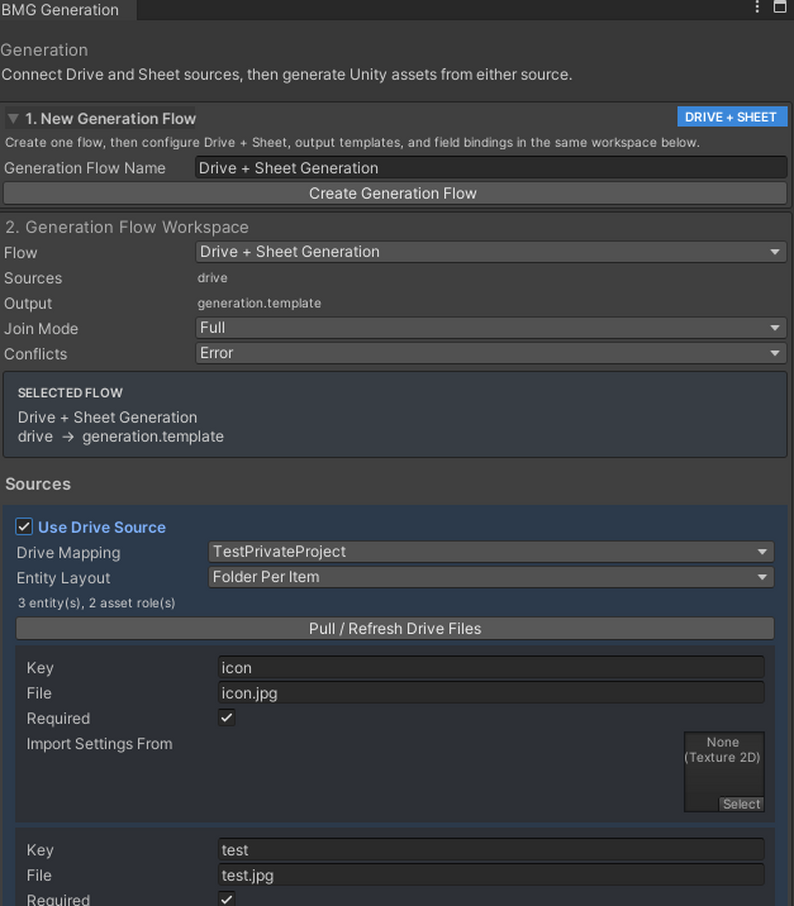This screenshot has height=906, width=794.
Task: Open the Drive Mapping dropdown
Action: click(x=491, y=552)
